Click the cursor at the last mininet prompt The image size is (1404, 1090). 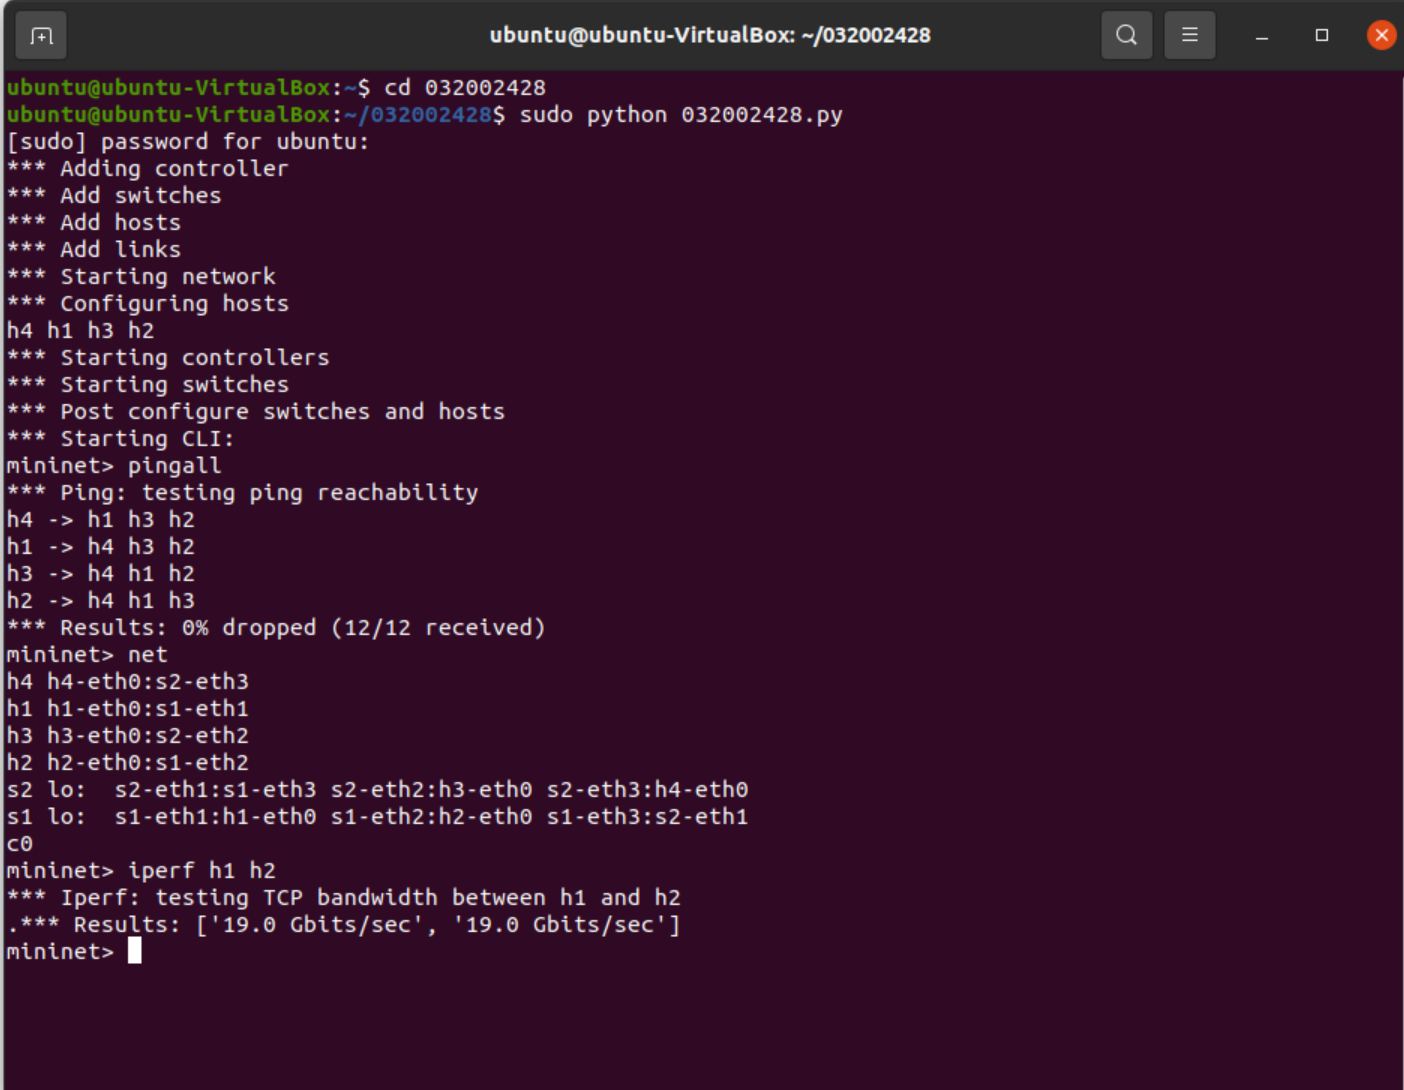135,951
